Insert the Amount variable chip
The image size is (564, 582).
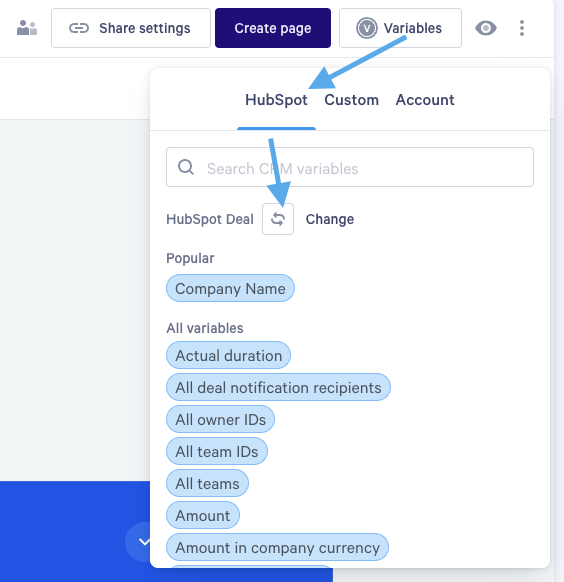(203, 515)
